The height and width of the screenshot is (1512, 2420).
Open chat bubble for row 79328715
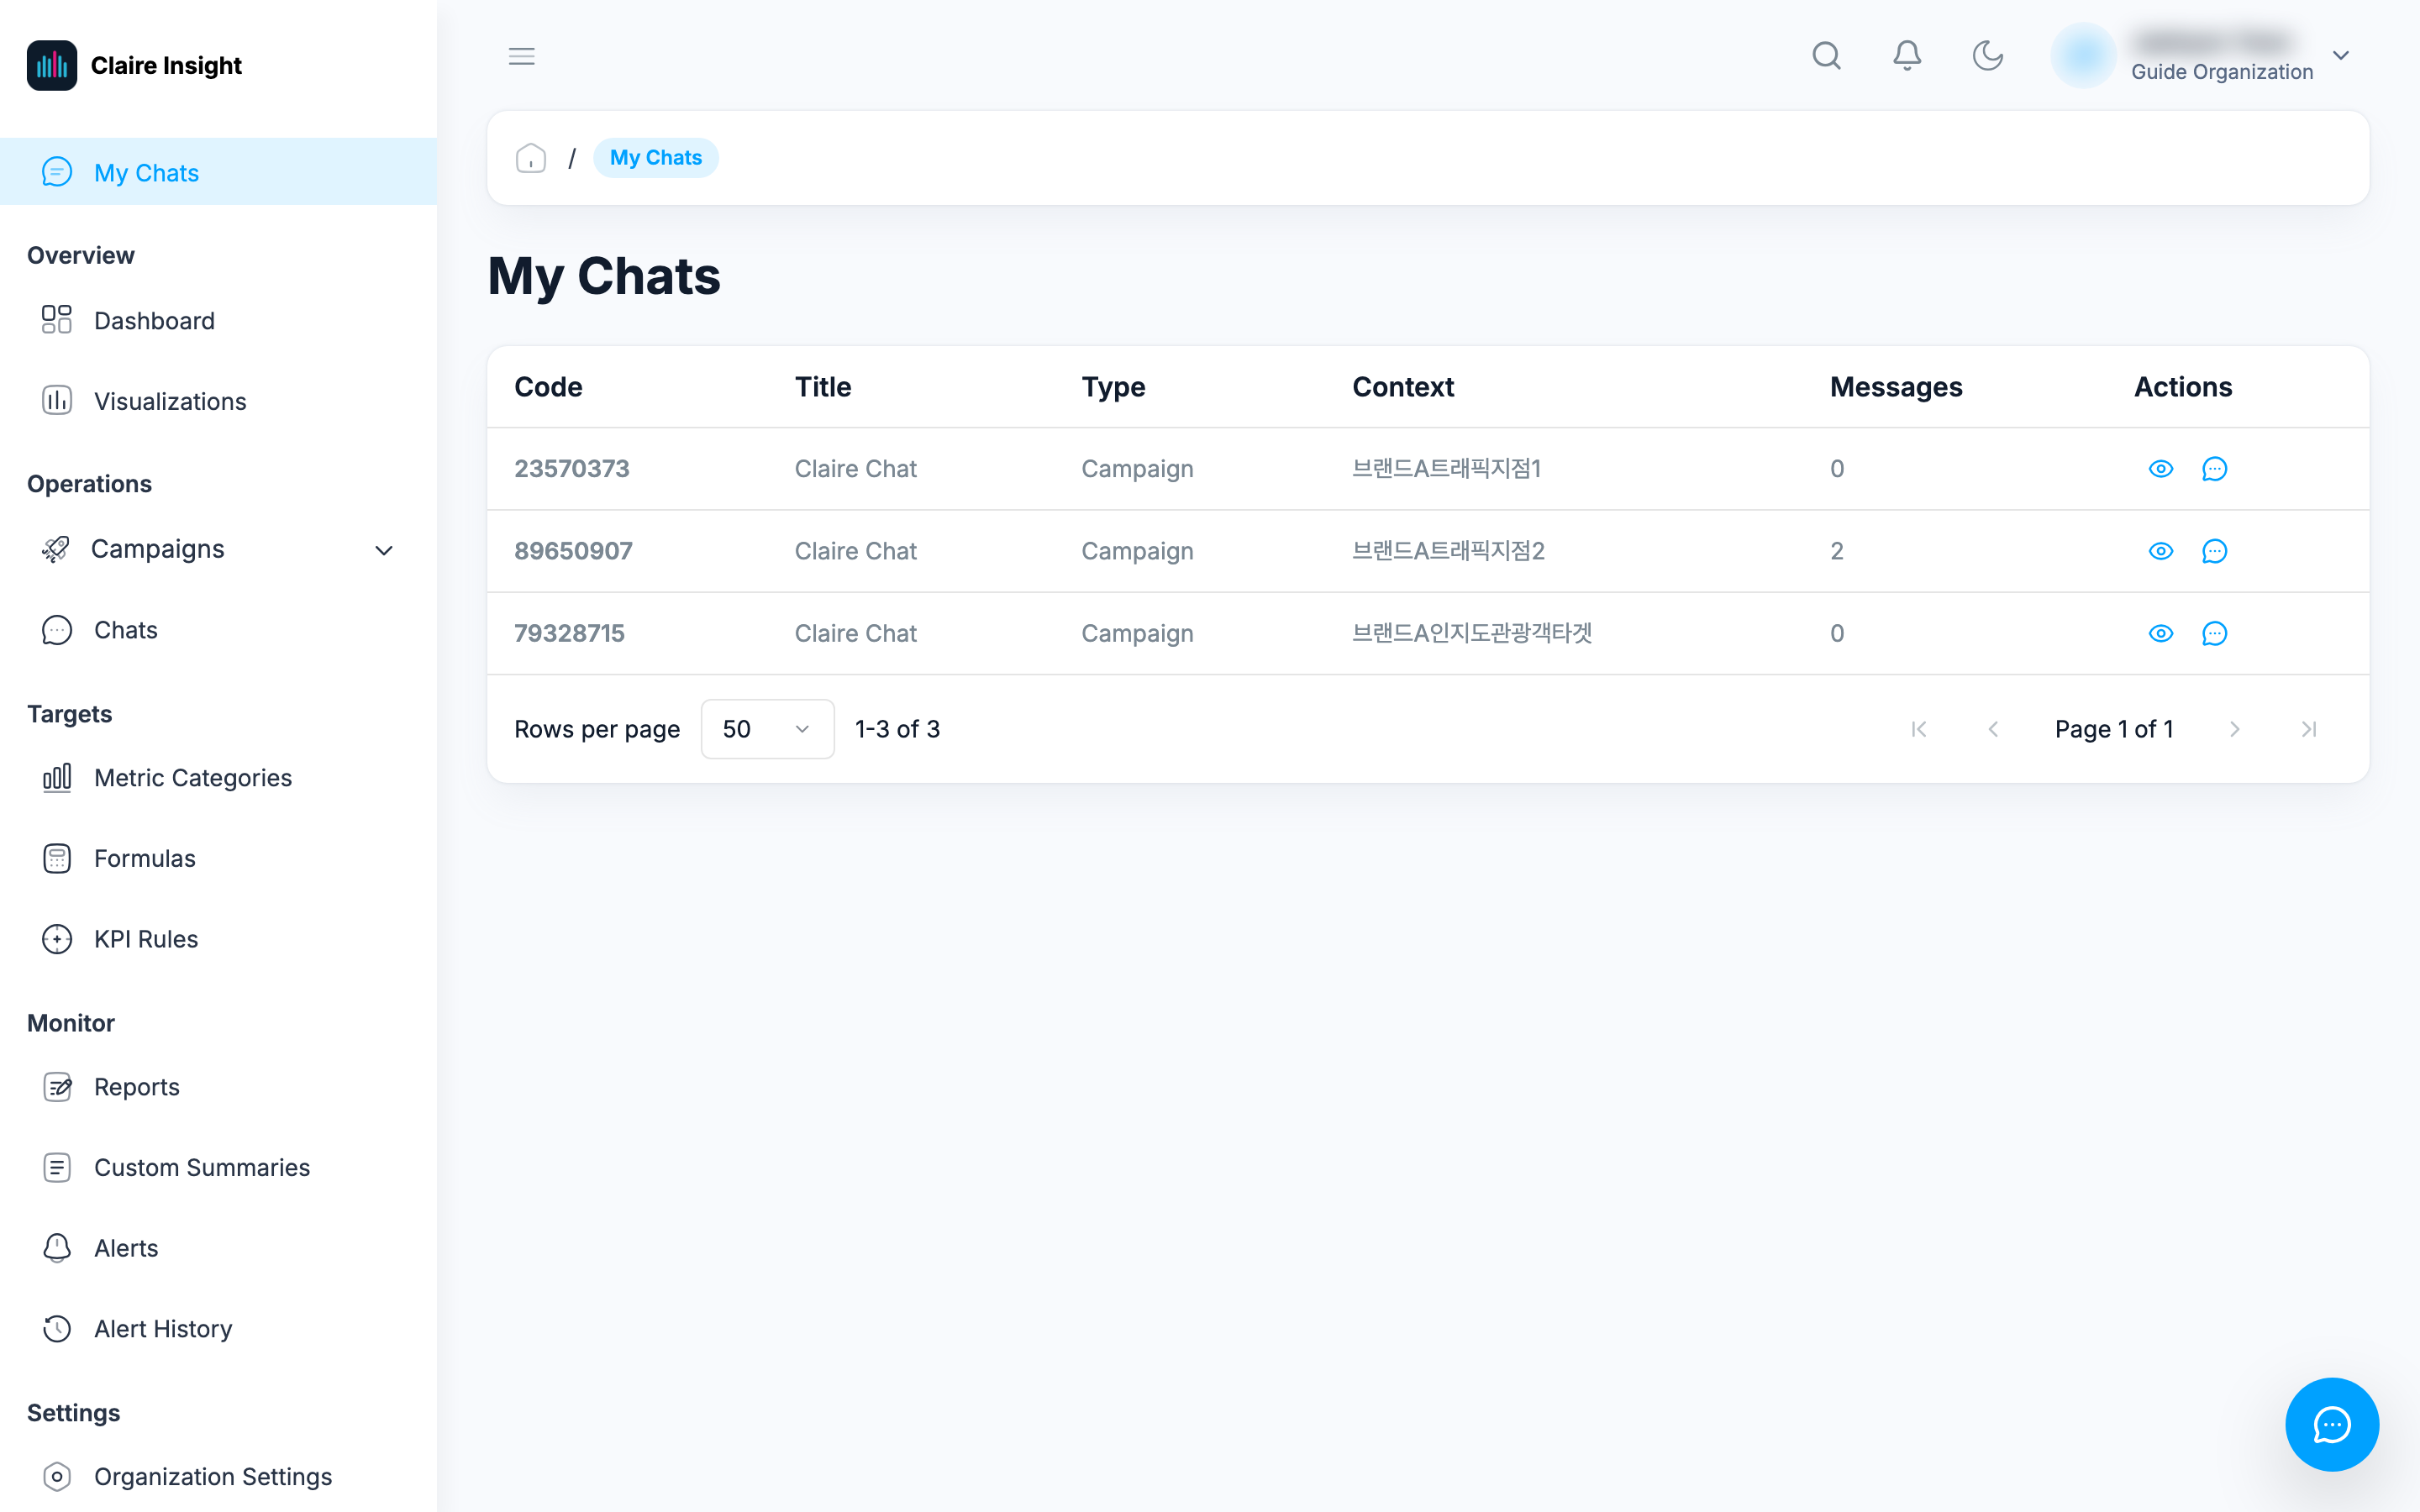tap(2215, 633)
